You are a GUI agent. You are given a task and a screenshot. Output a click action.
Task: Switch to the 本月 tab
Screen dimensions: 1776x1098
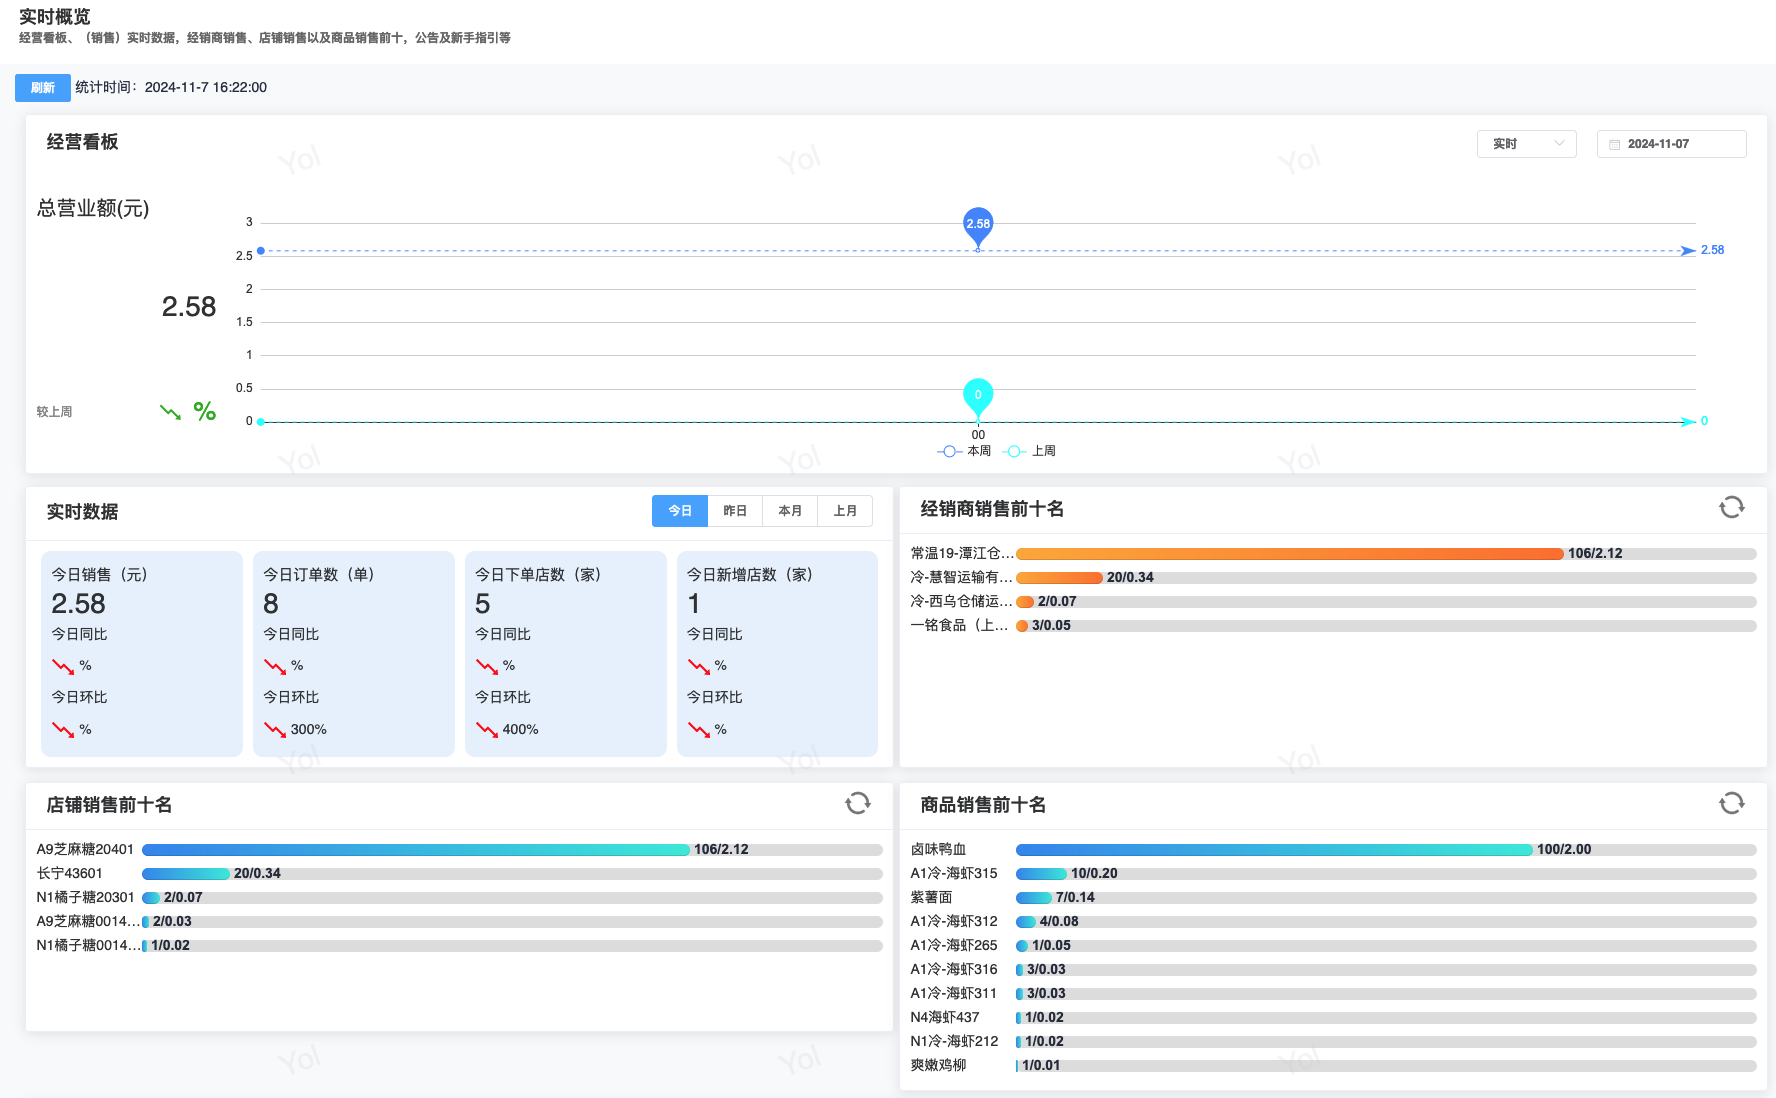790,511
